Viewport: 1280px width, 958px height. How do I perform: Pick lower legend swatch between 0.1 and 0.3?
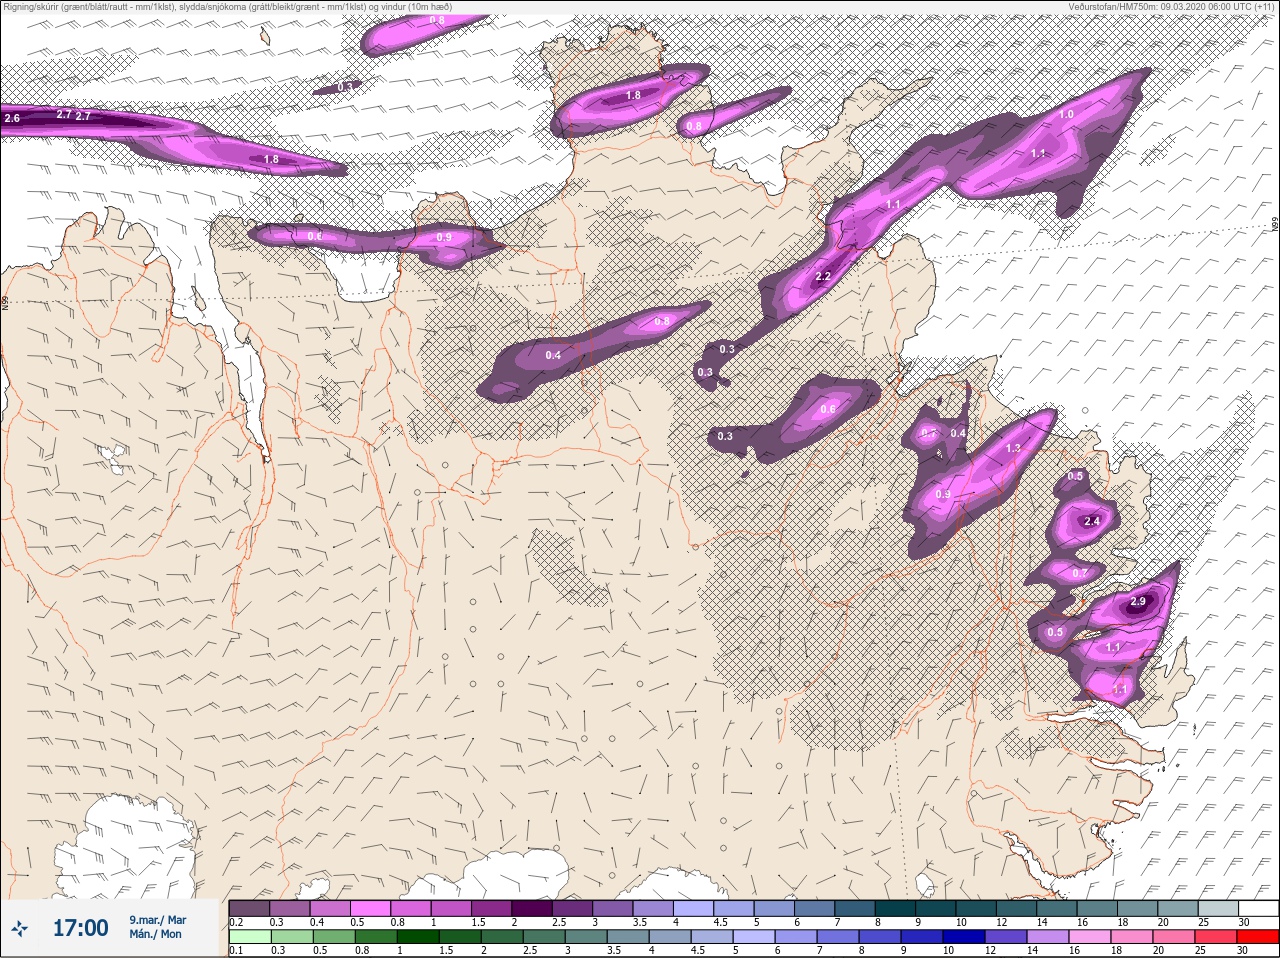pos(249,937)
